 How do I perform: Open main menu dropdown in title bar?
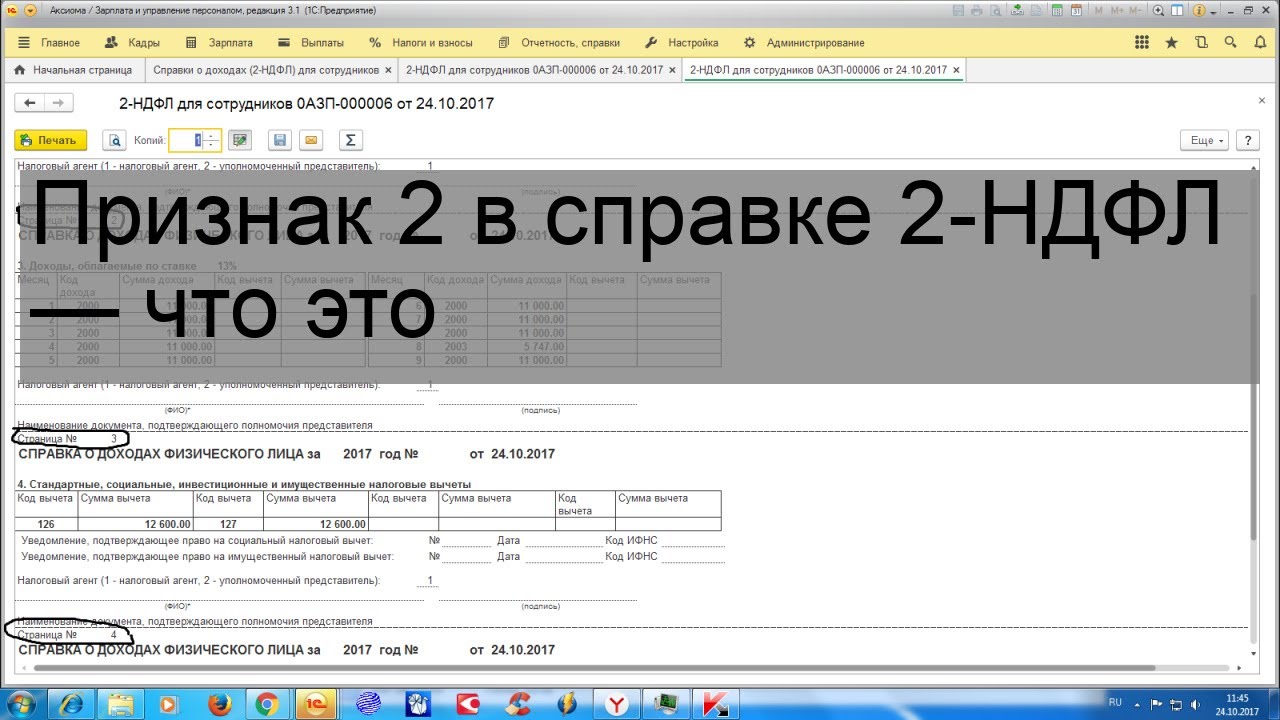click(x=30, y=10)
